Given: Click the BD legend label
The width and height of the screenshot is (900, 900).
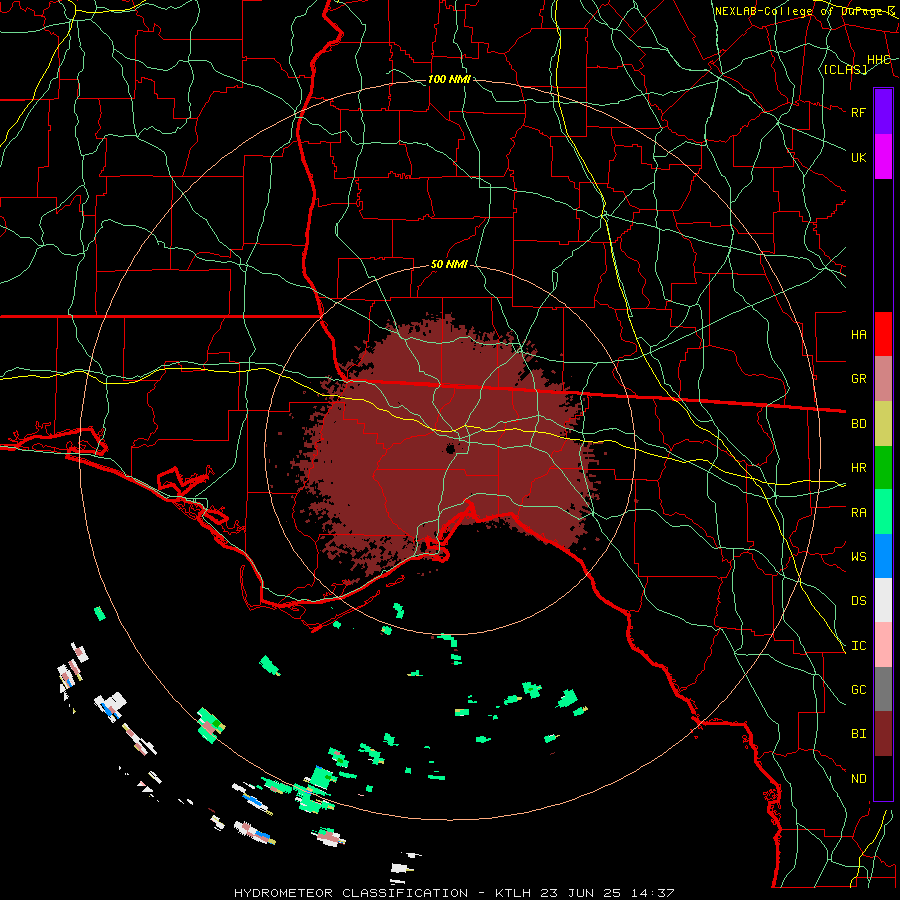Looking at the screenshot, I should (x=859, y=424).
